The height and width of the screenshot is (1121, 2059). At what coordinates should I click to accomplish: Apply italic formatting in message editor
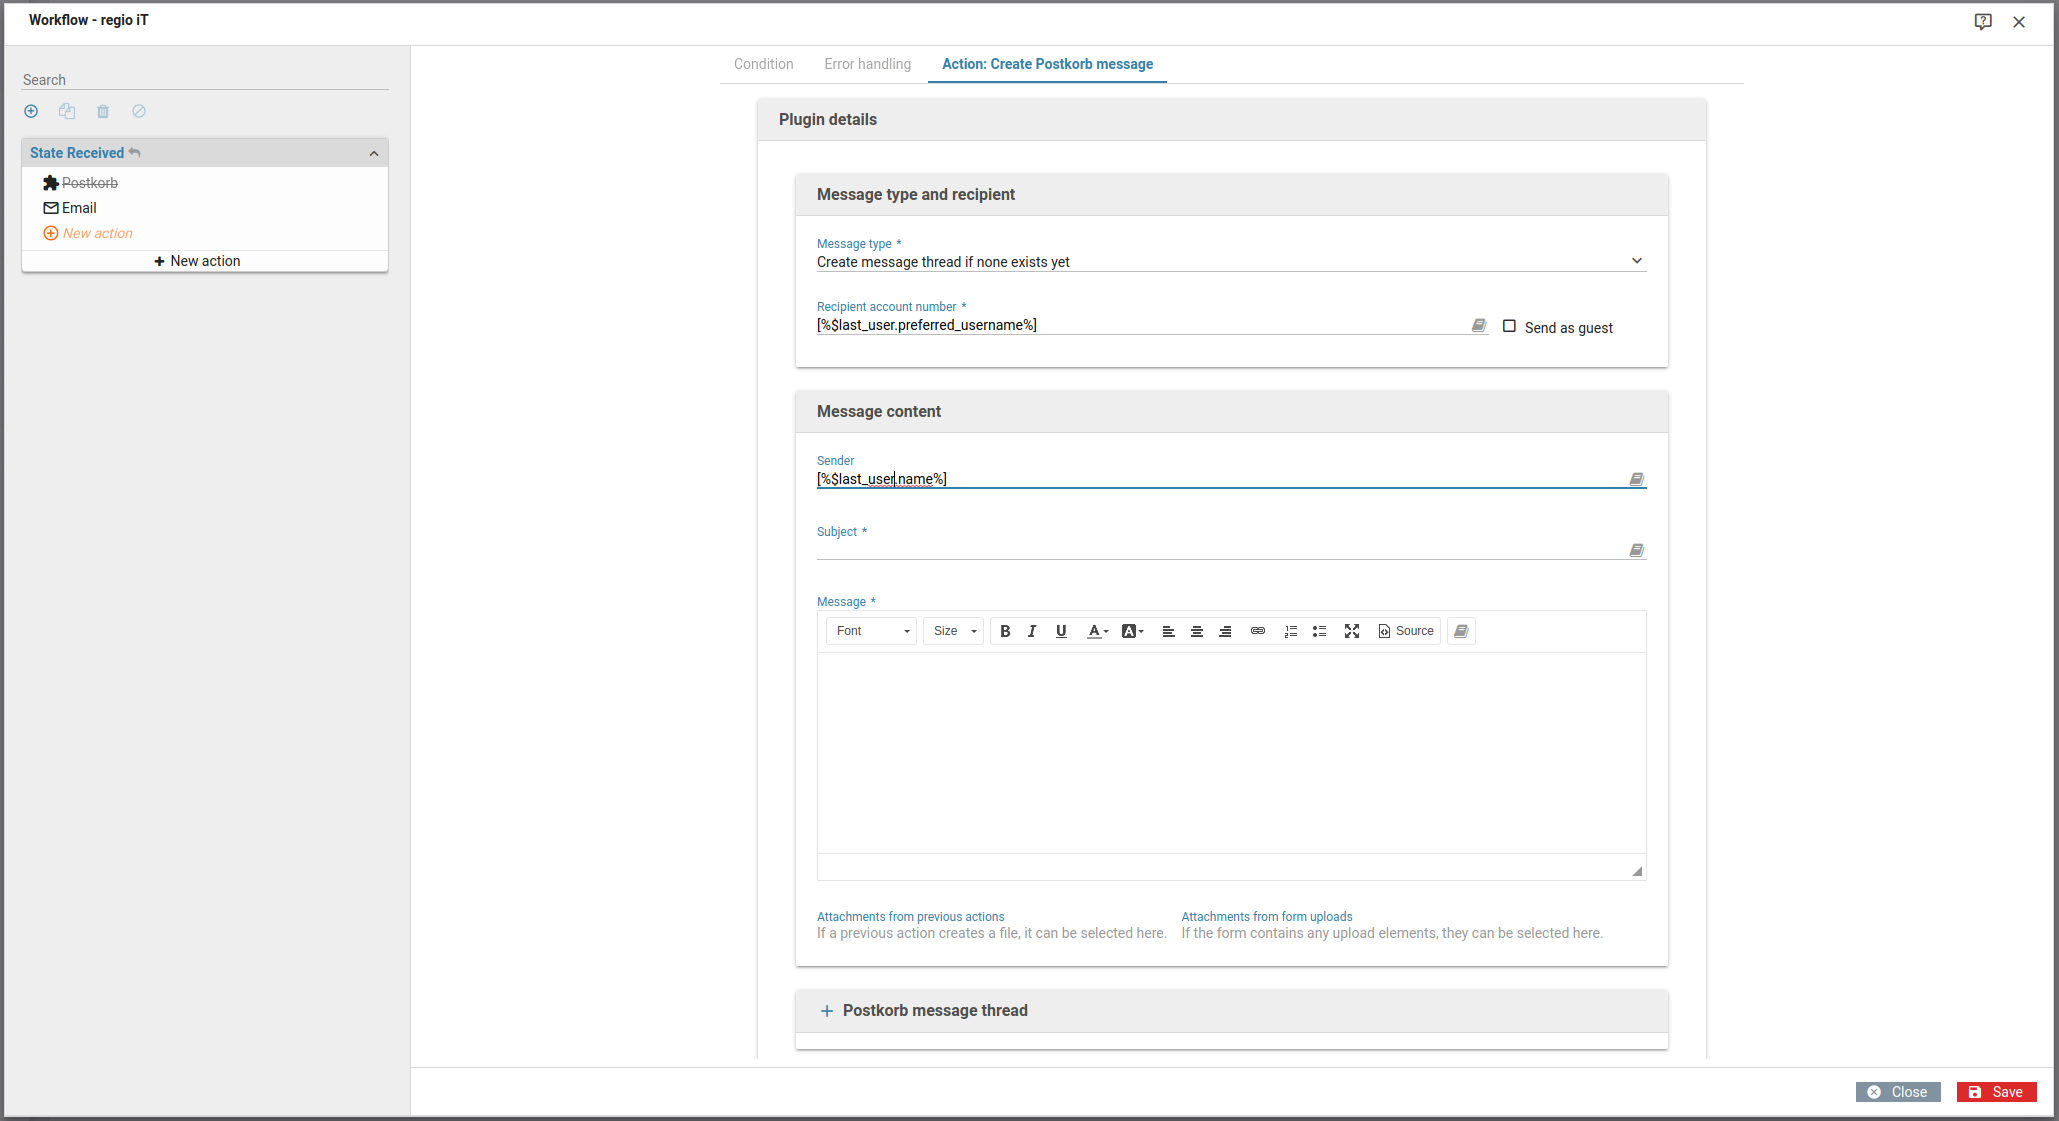1032,631
